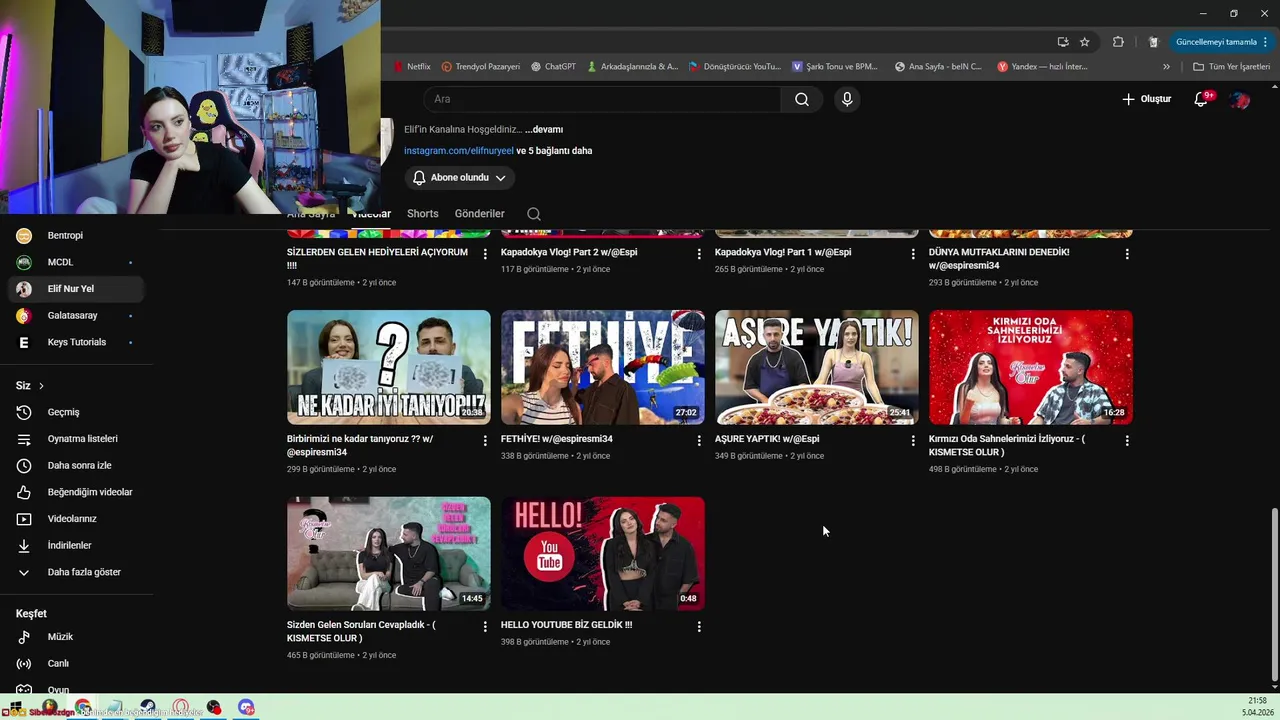Image resolution: width=1280 pixels, height=720 pixels.
Task: Open Keys Tutorials subscription in sidebar
Action: 76,342
